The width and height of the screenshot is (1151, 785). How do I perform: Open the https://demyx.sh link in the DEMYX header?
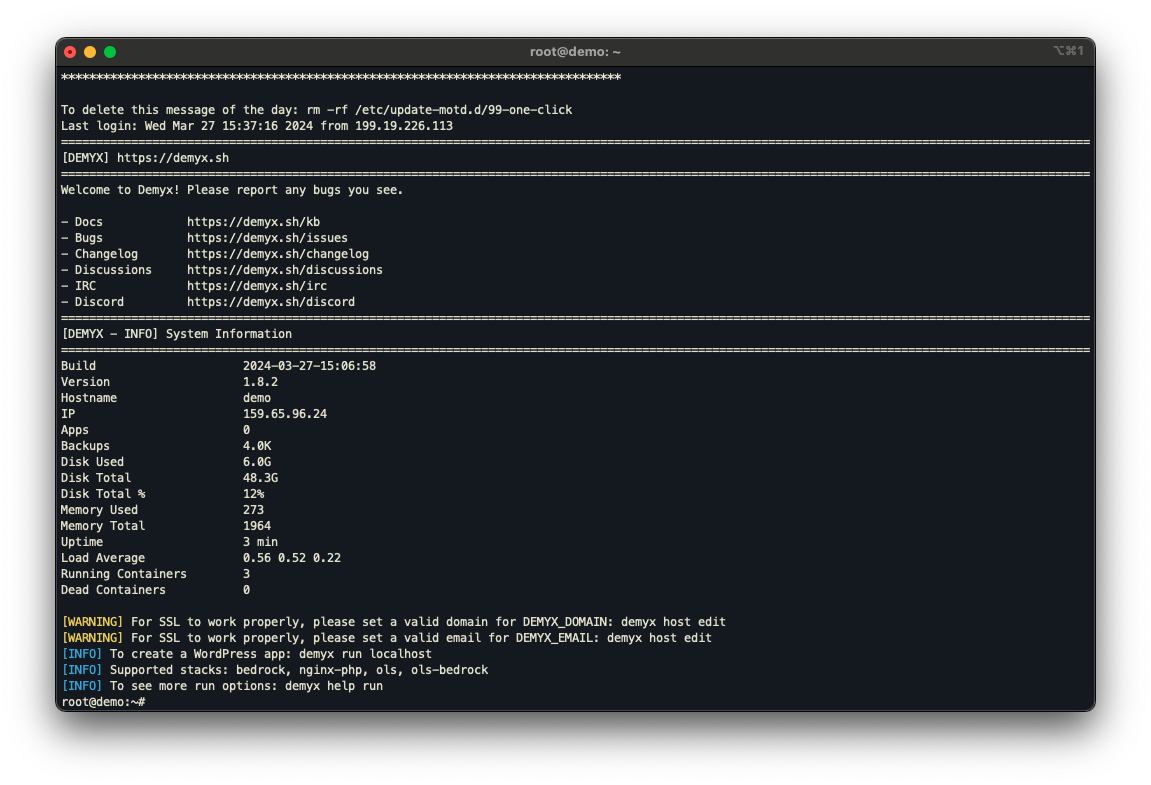[x=173, y=158]
